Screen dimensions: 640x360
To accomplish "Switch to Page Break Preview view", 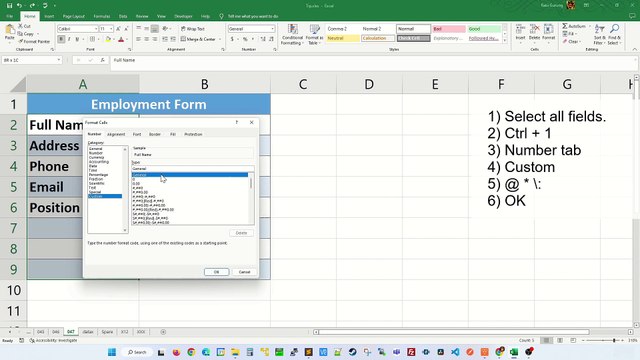I will tap(573, 340).
